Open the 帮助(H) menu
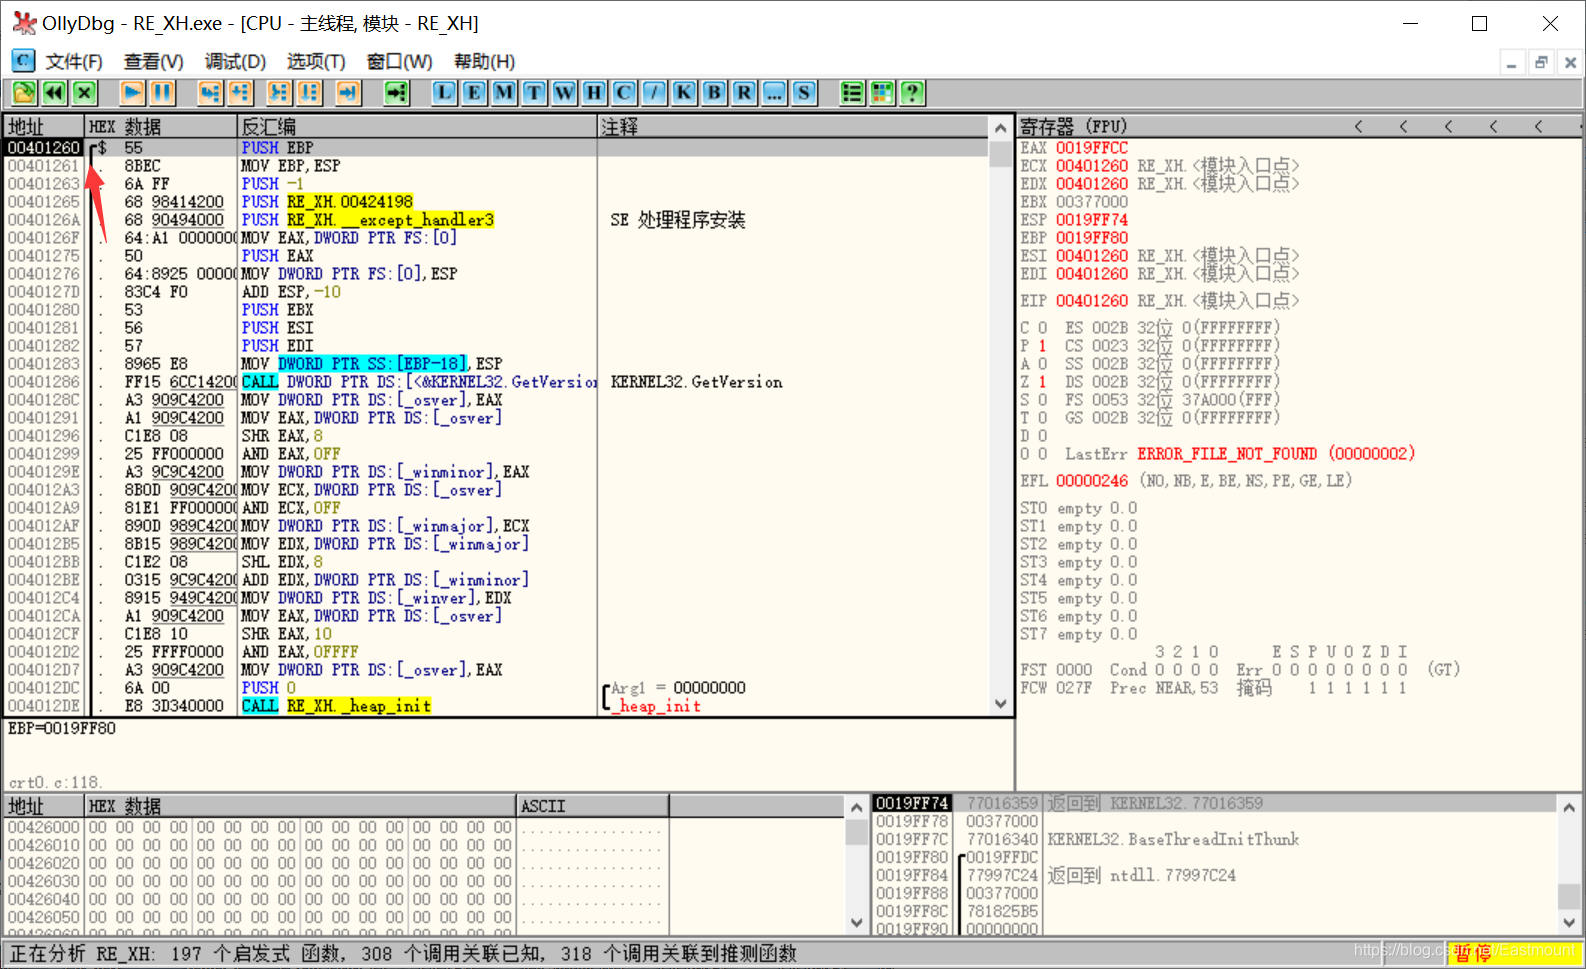 [484, 62]
